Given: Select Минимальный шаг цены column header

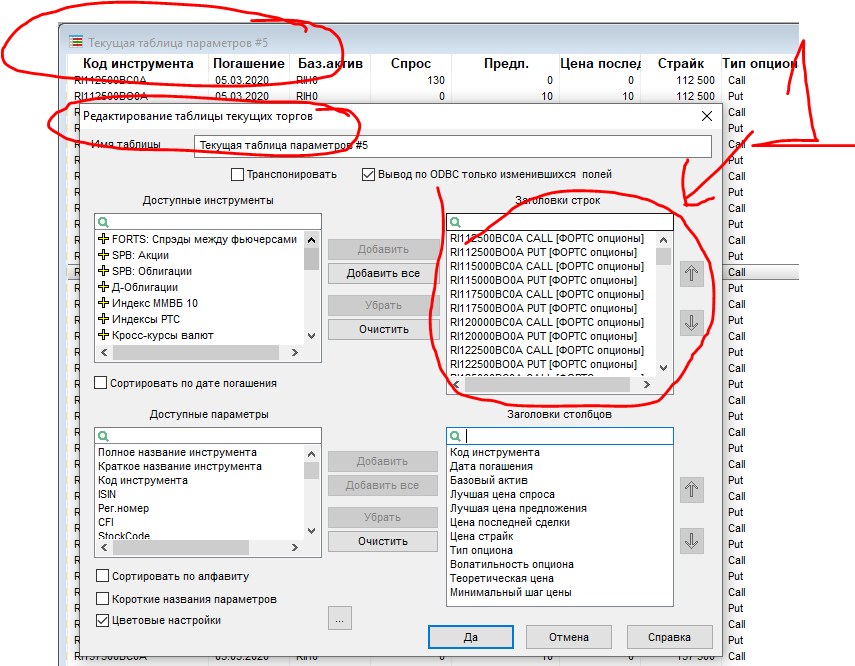Looking at the screenshot, I should point(510,592).
